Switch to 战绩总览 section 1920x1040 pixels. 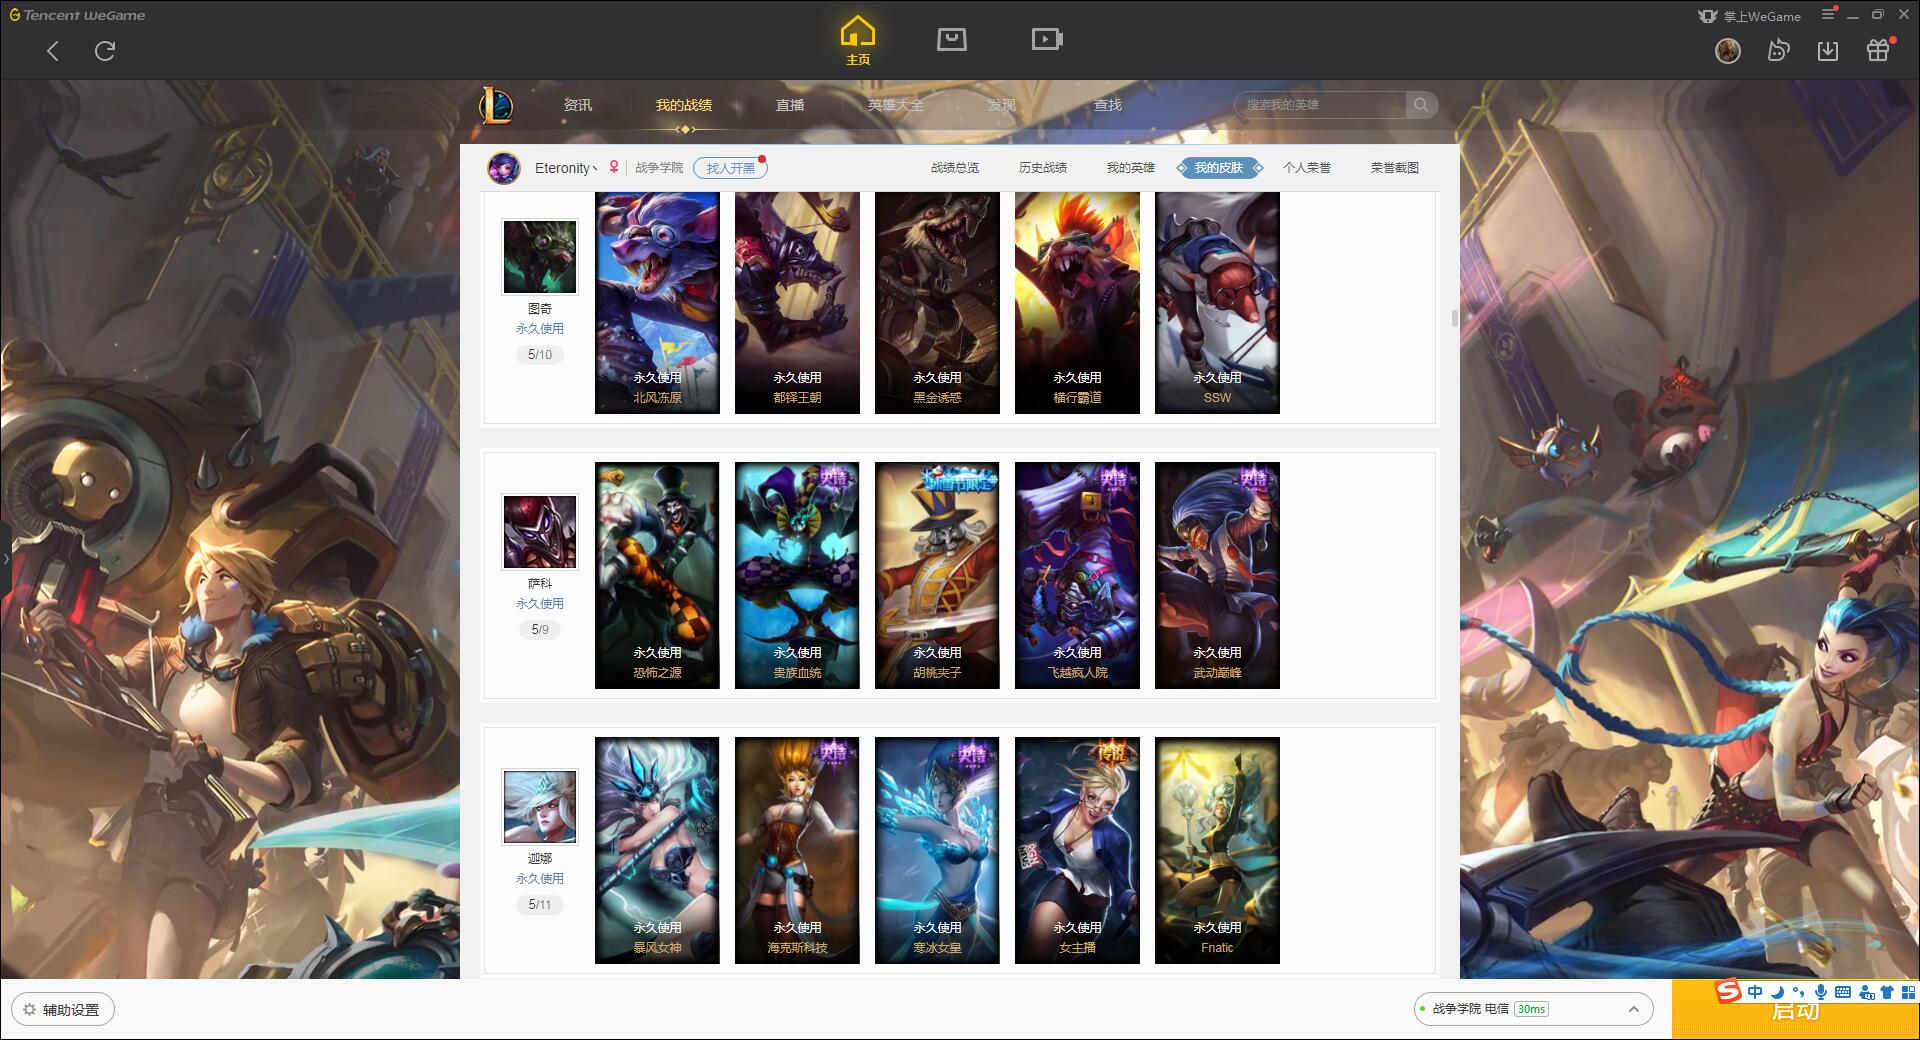[955, 168]
